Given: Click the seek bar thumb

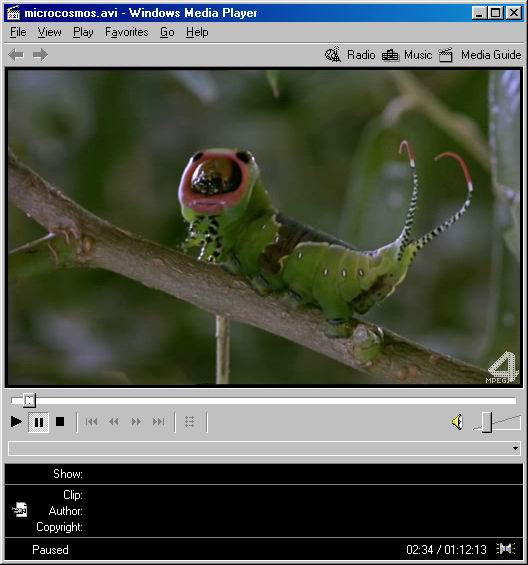Looking at the screenshot, I should [29, 400].
